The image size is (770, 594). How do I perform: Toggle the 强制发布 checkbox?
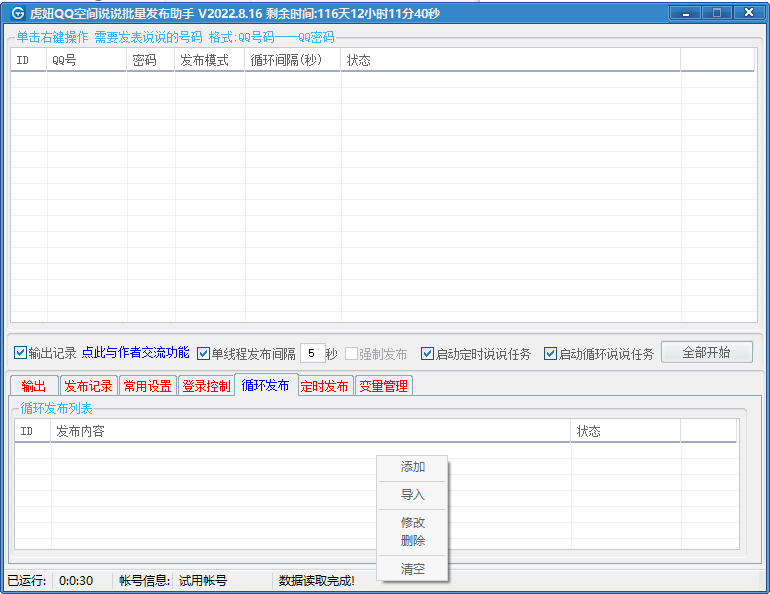coord(351,353)
